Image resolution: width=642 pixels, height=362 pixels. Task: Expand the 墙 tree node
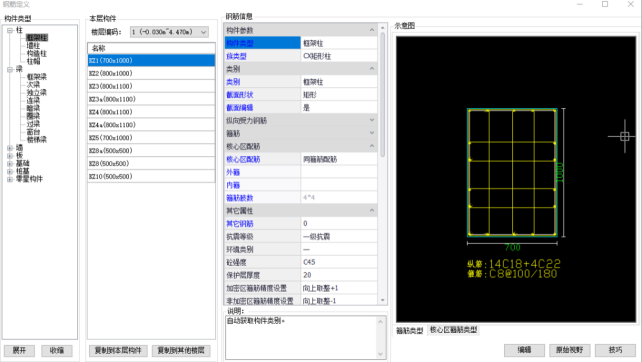click(10, 148)
